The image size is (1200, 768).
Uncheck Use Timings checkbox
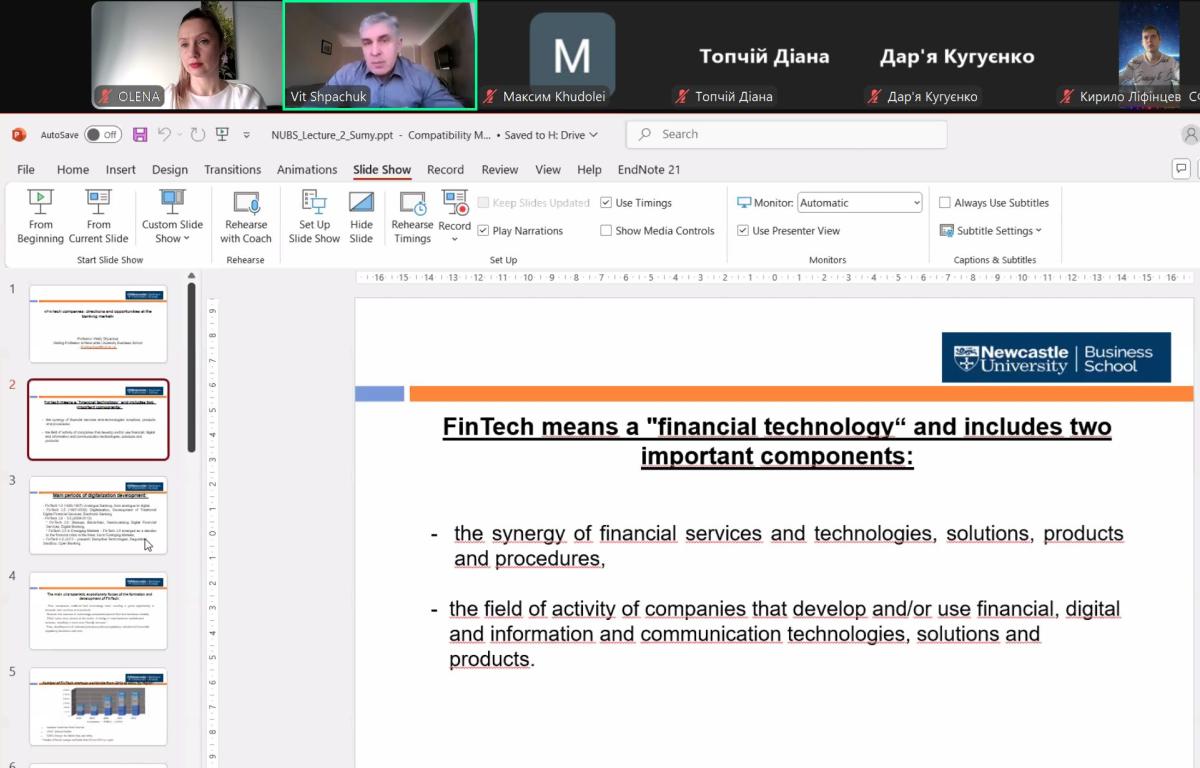[x=606, y=203]
